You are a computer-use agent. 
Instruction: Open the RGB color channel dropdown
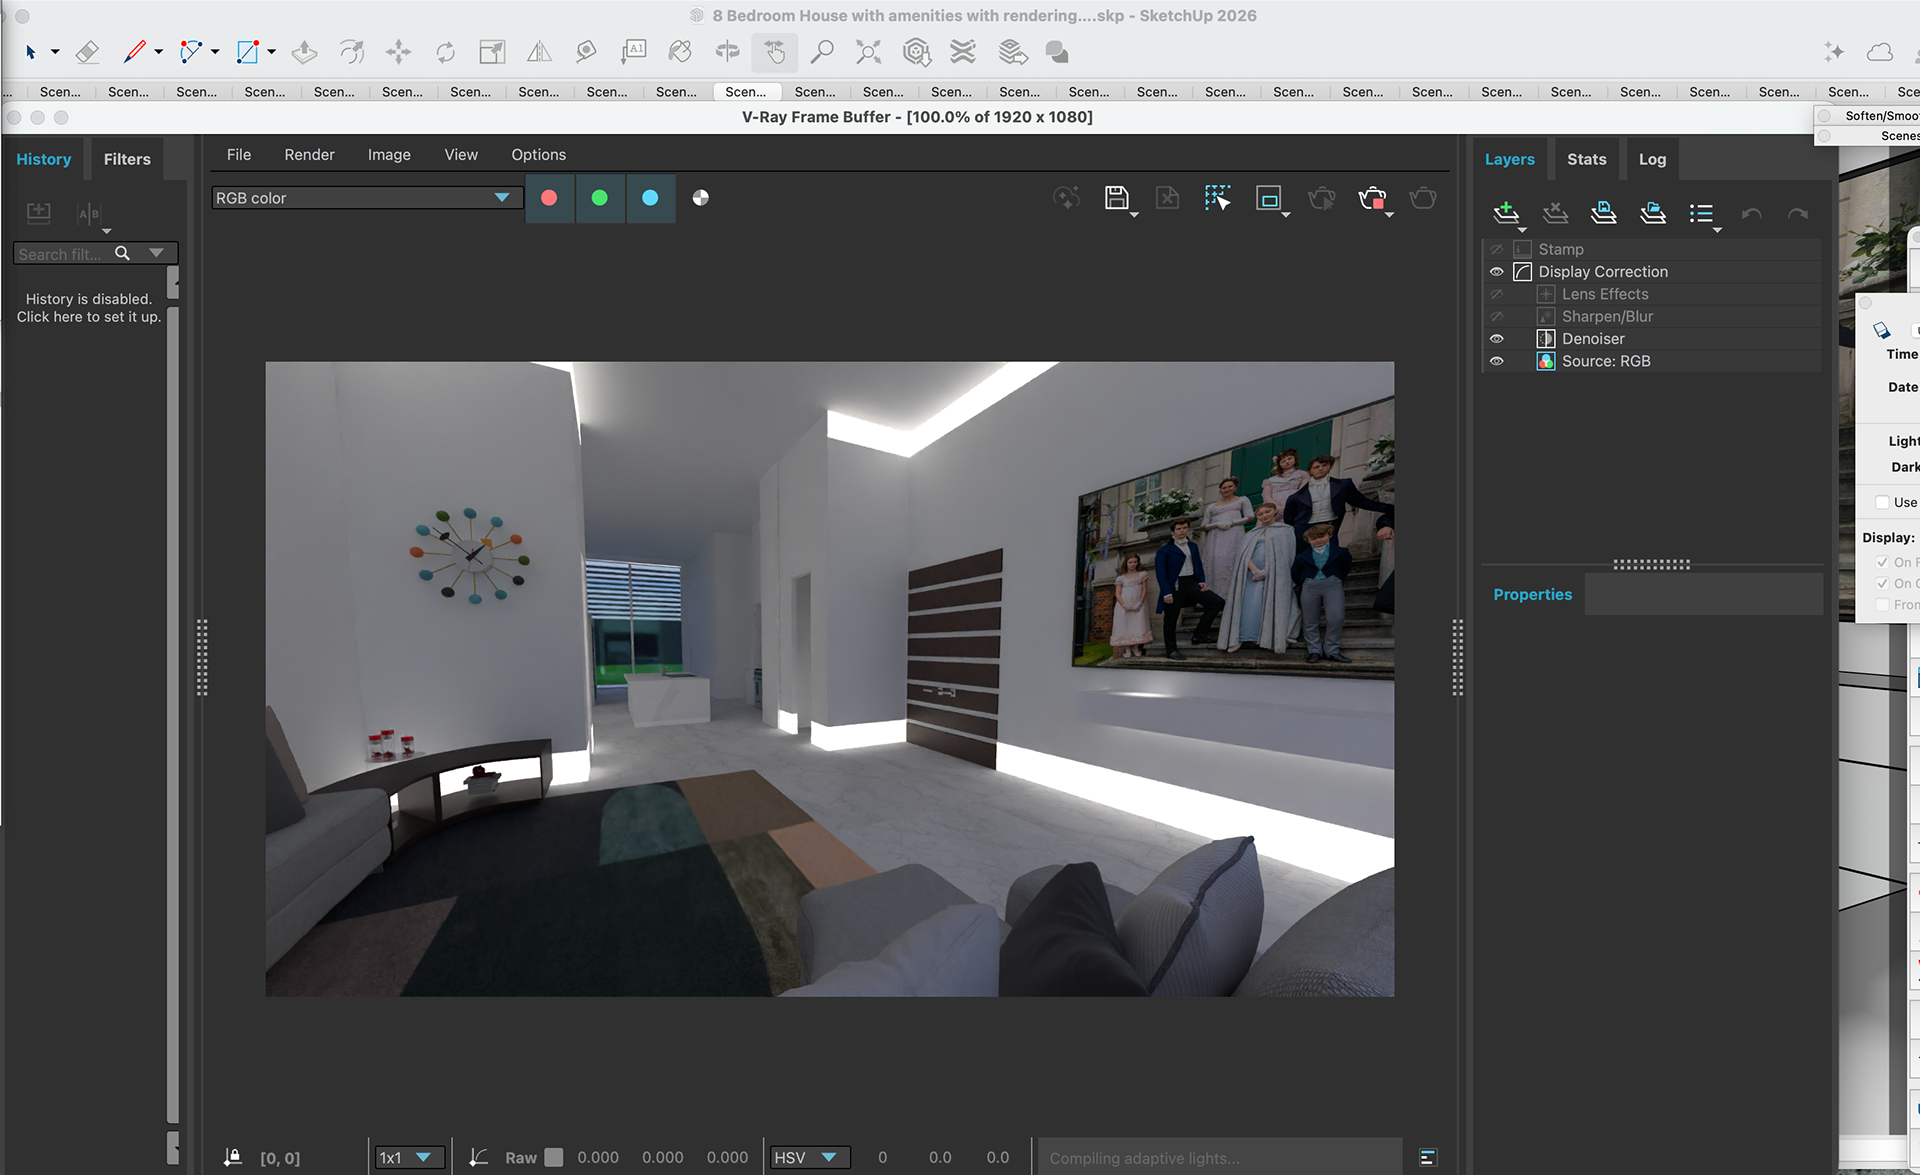pyautogui.click(x=366, y=198)
